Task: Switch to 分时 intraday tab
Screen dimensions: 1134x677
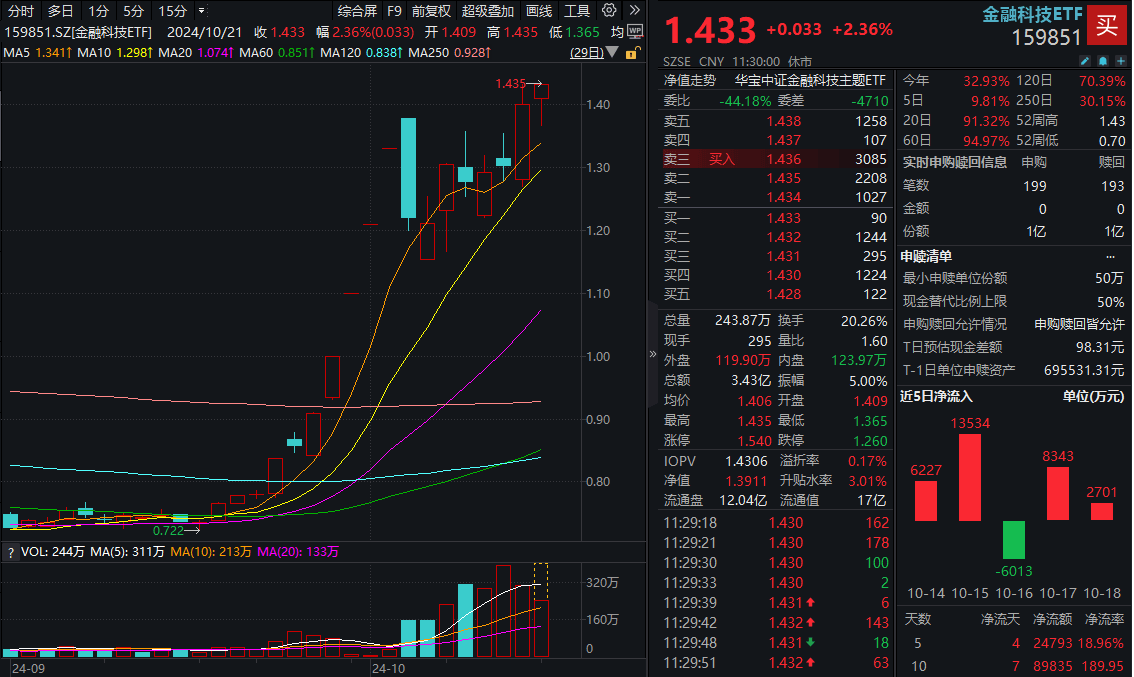Action: click(x=21, y=11)
